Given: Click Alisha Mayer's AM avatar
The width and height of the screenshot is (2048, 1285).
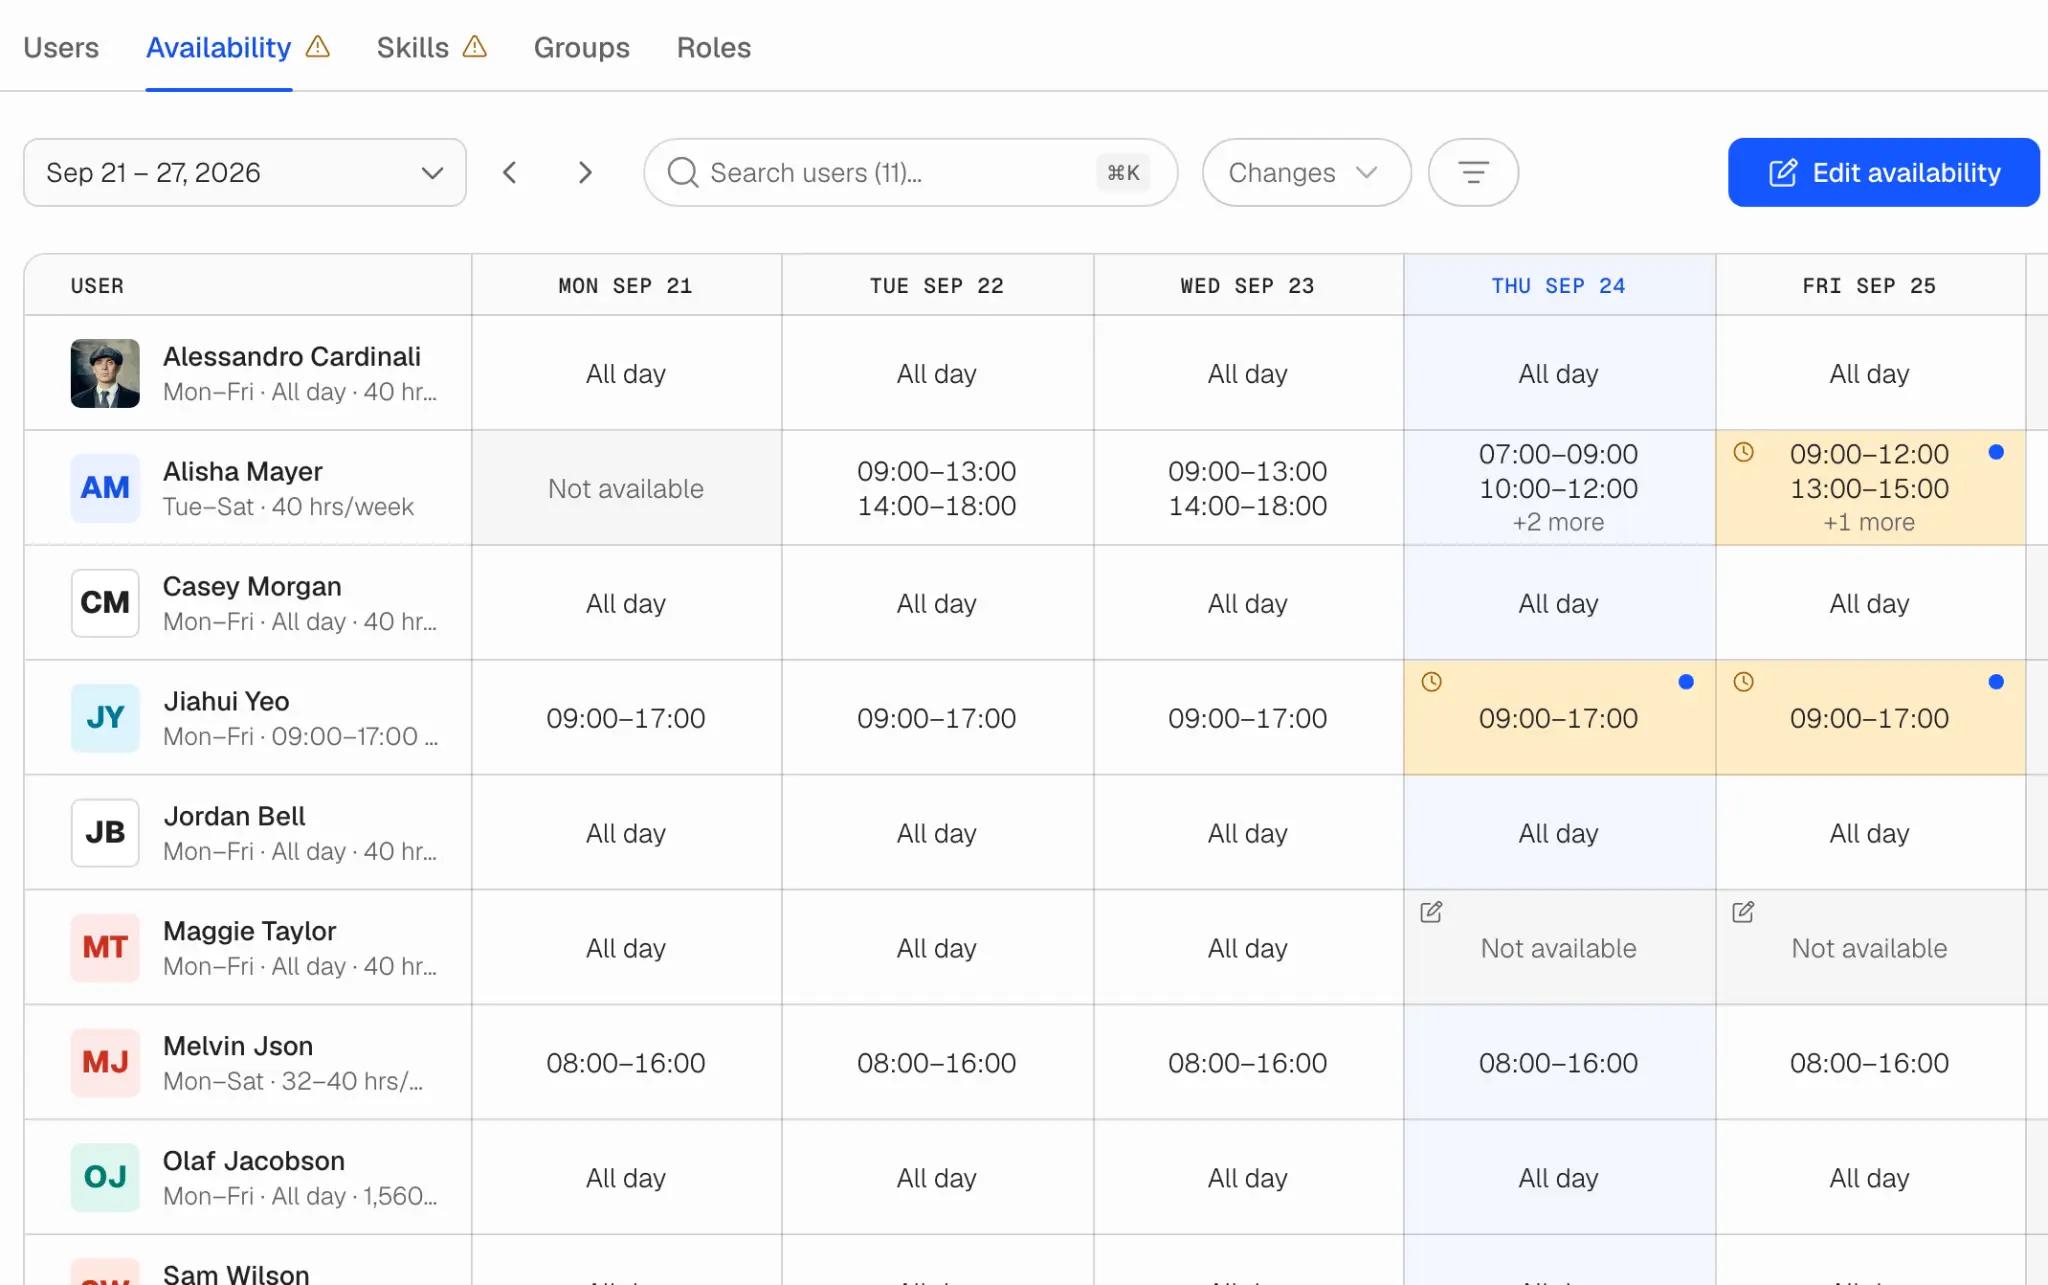Looking at the screenshot, I should pos(105,488).
